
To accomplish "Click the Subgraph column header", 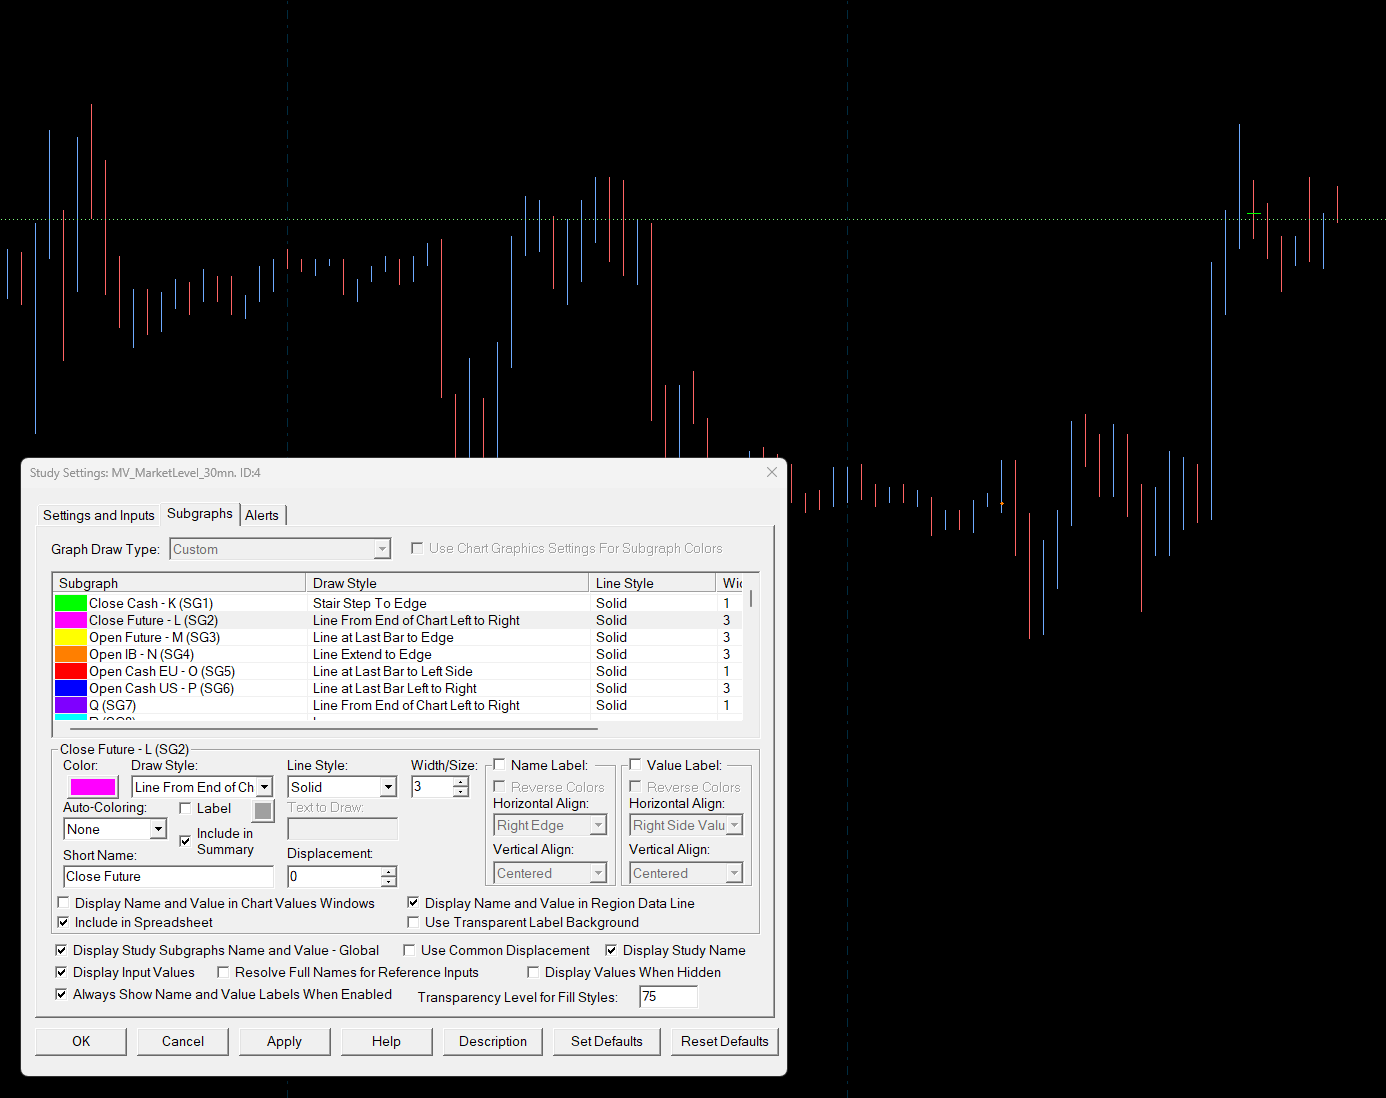I will point(179,583).
